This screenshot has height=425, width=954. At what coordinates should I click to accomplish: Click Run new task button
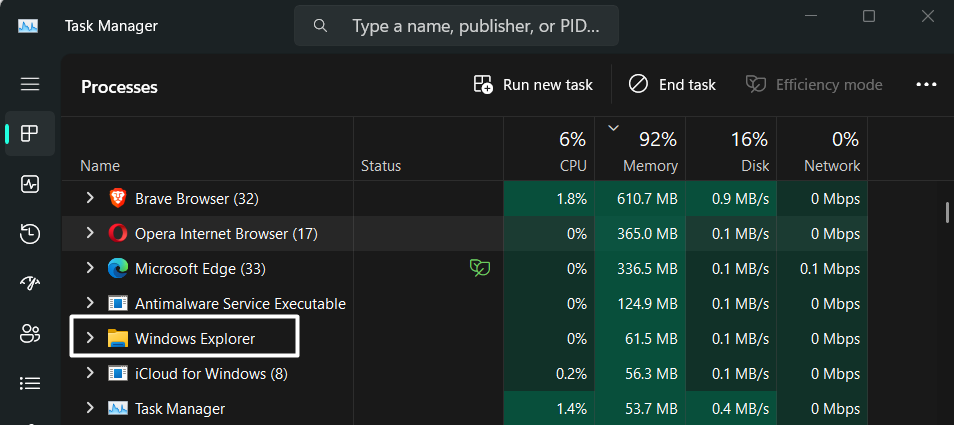533,85
